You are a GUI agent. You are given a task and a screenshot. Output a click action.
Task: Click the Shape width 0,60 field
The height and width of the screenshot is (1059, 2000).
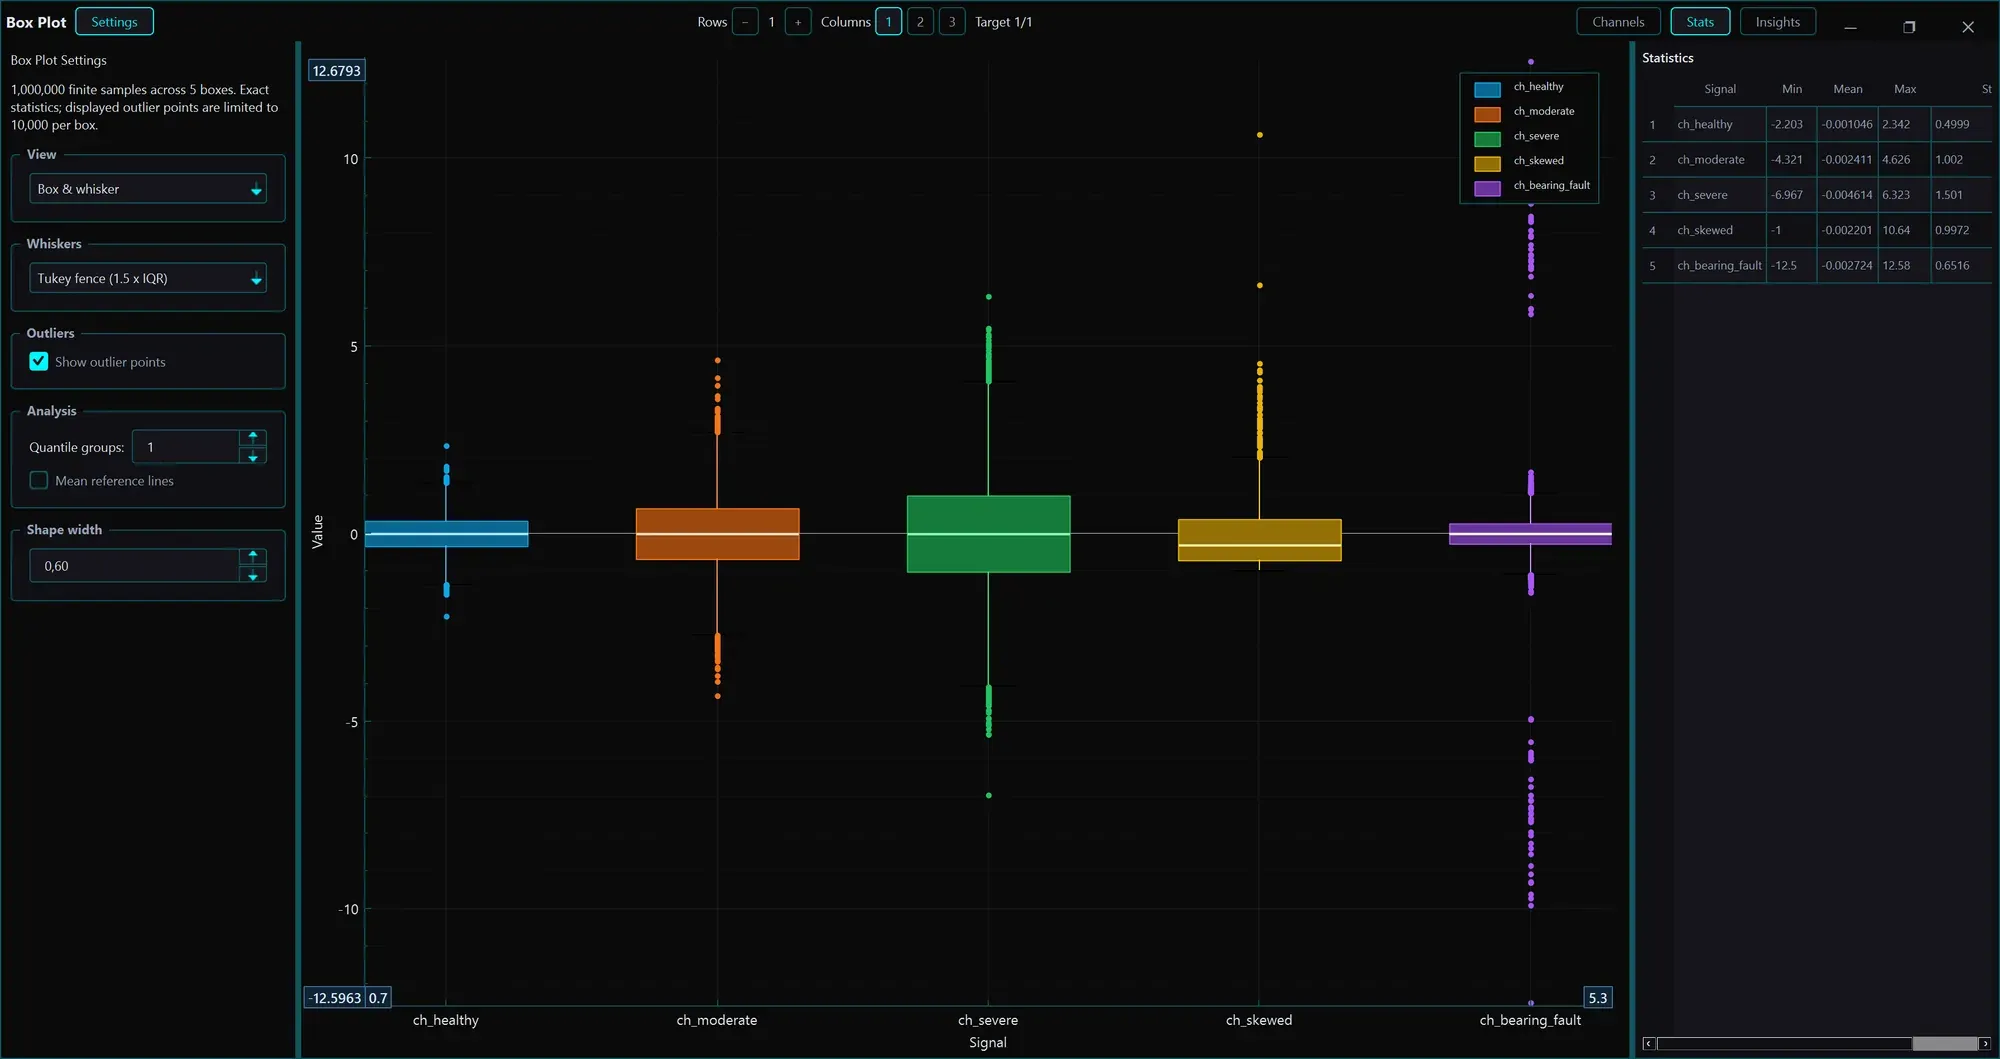(135, 566)
